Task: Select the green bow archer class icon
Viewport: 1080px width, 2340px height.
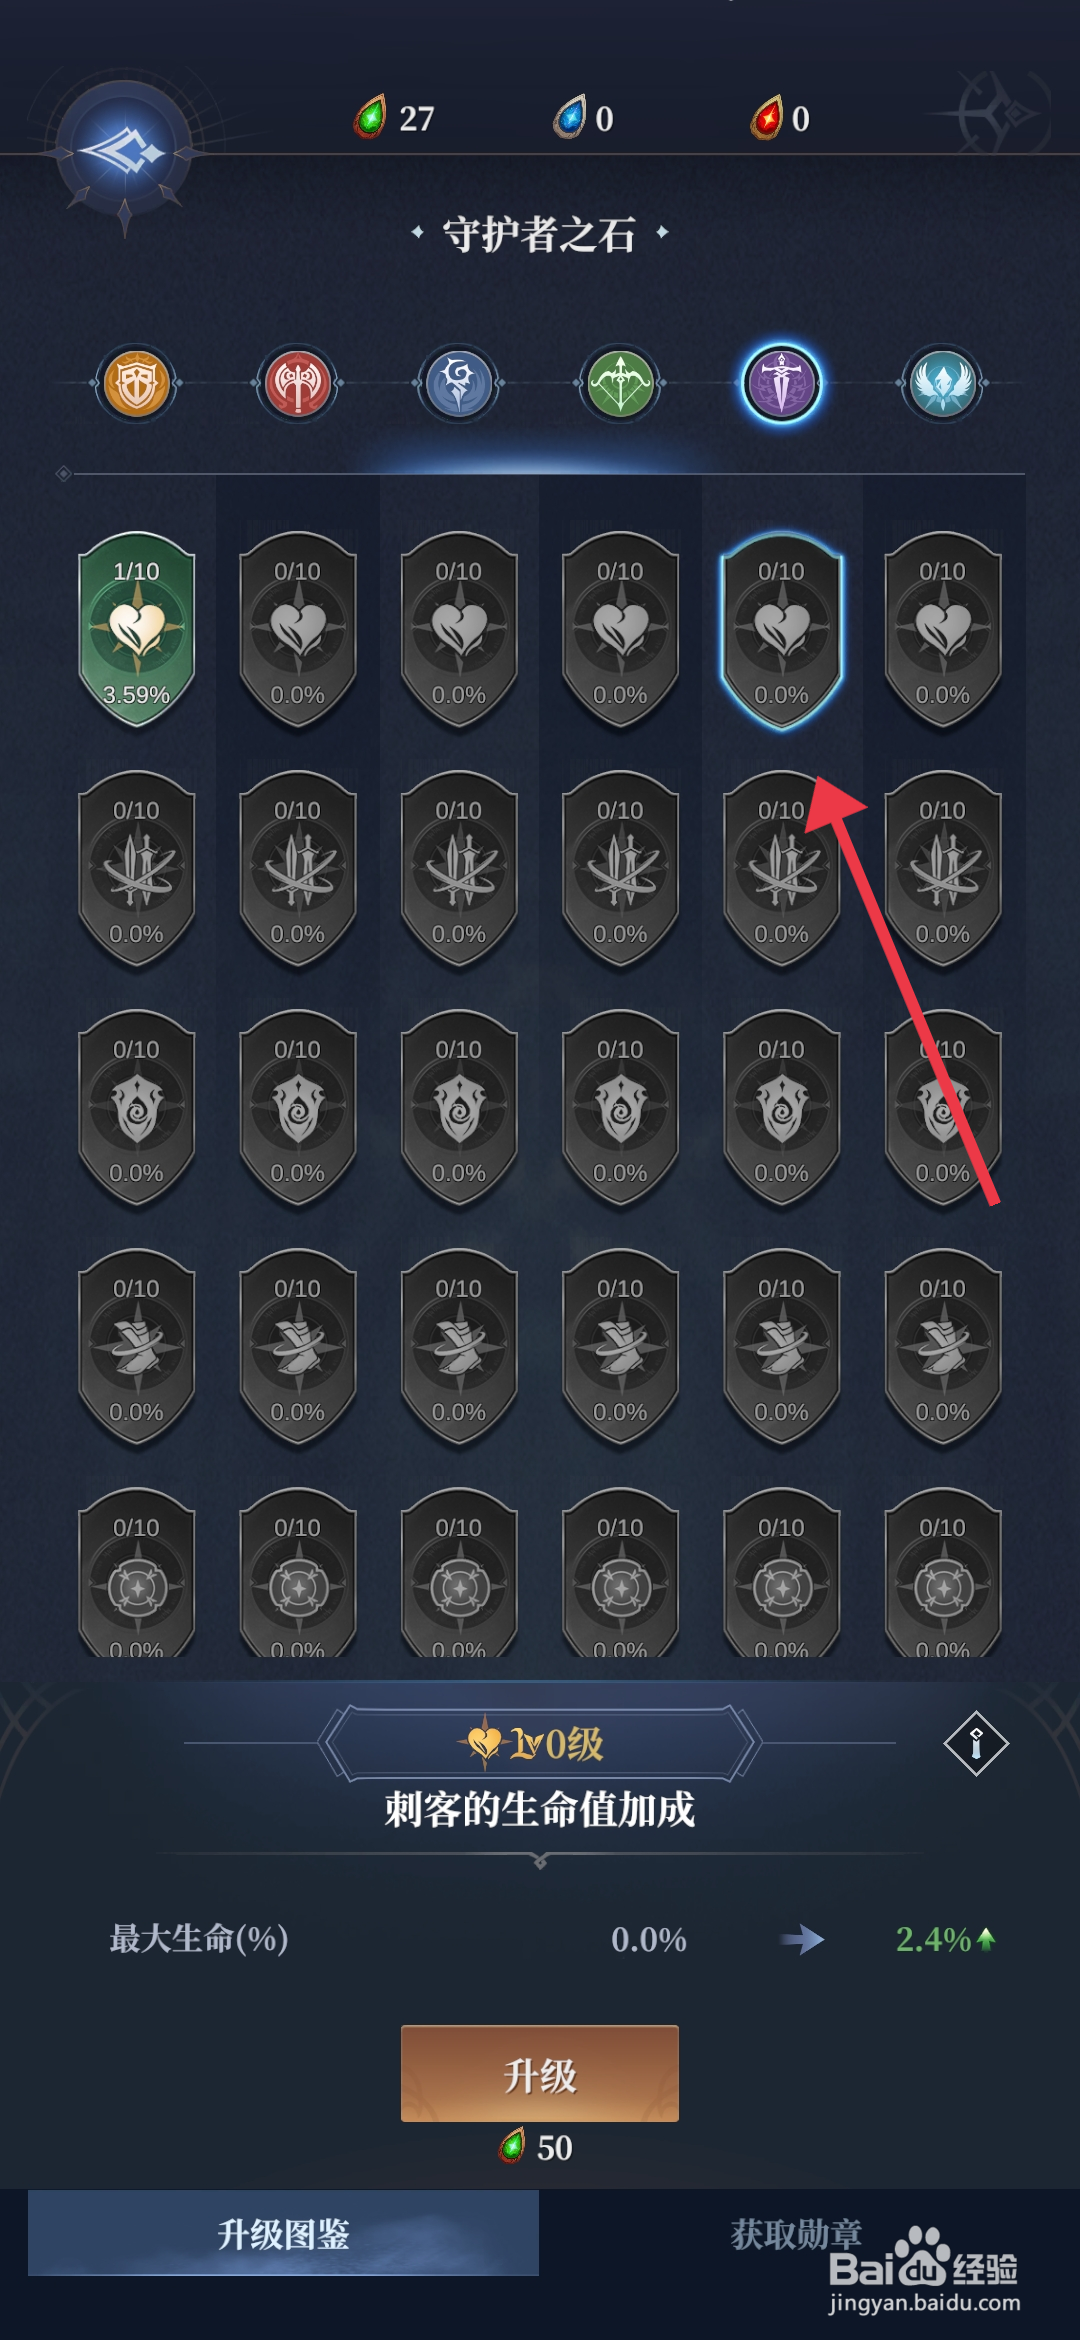Action: pyautogui.click(x=620, y=383)
